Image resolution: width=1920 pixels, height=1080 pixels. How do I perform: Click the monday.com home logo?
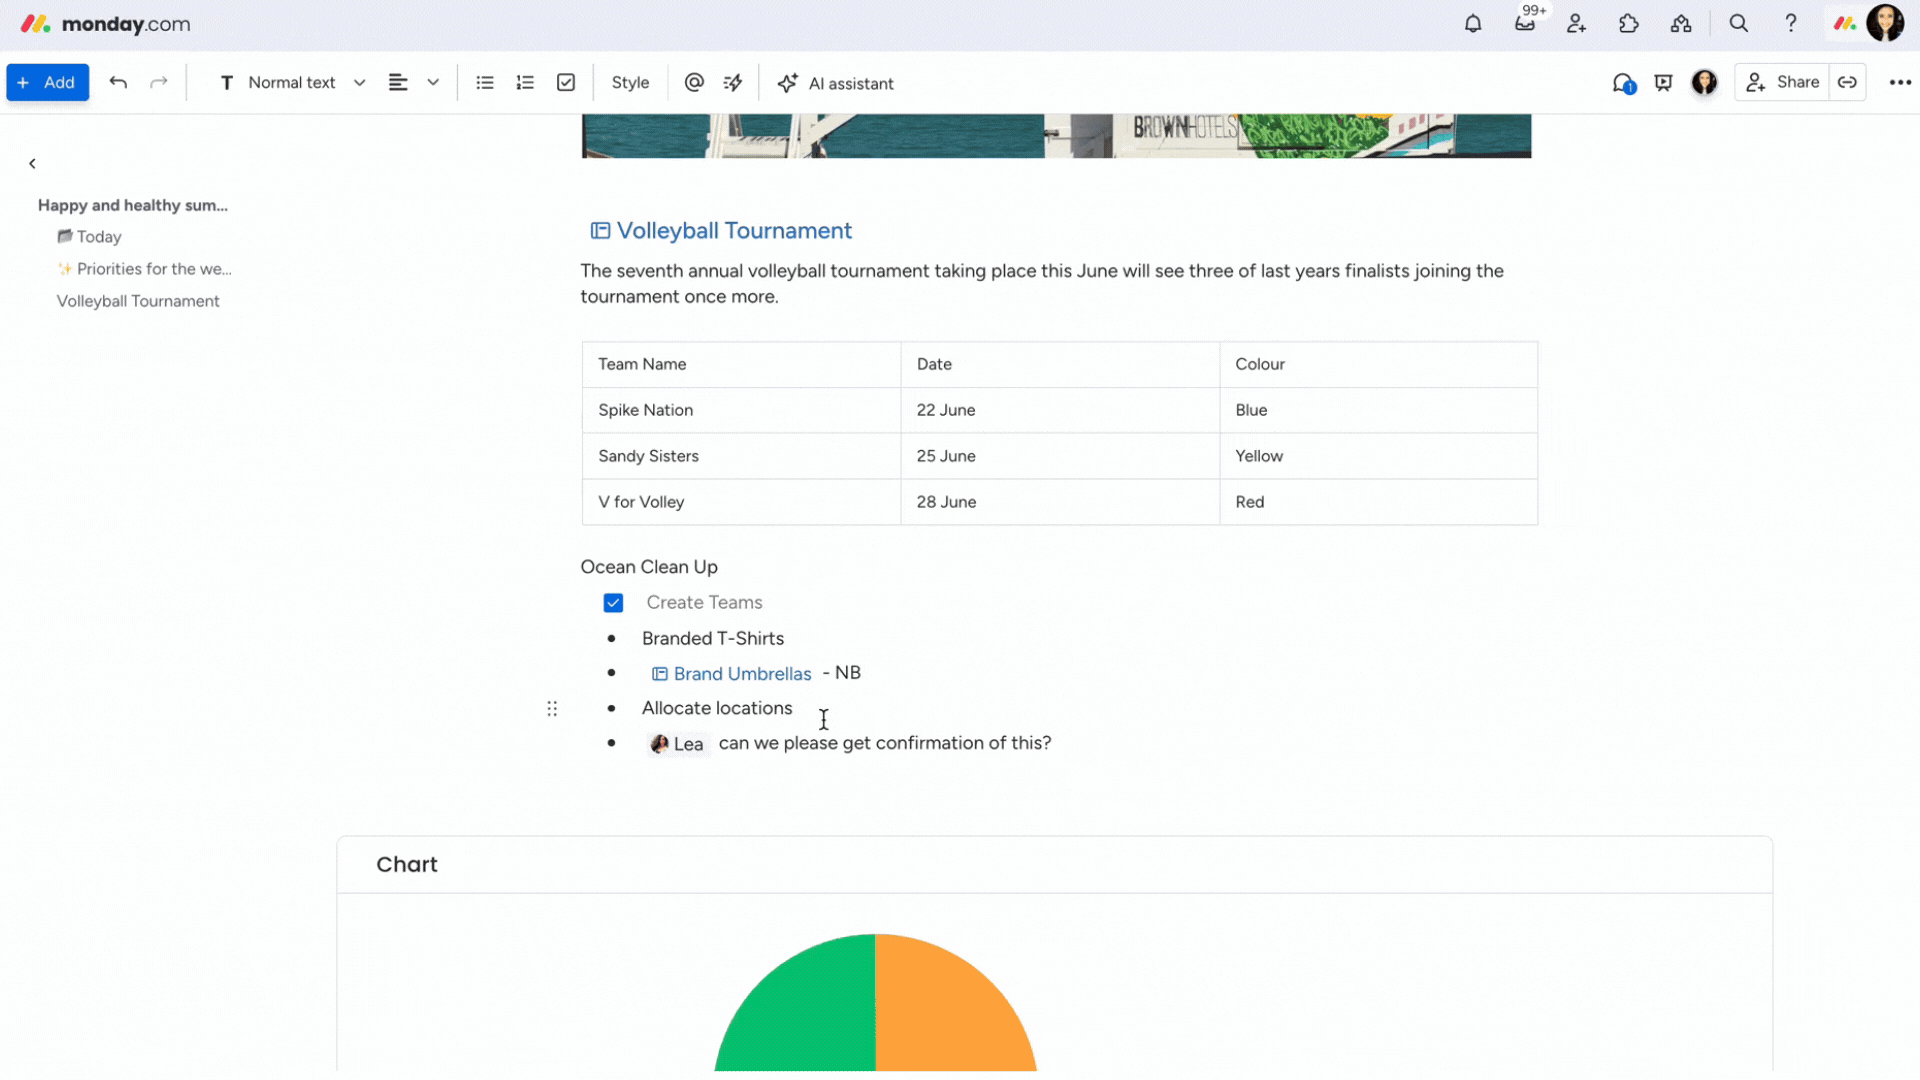[x=105, y=24]
